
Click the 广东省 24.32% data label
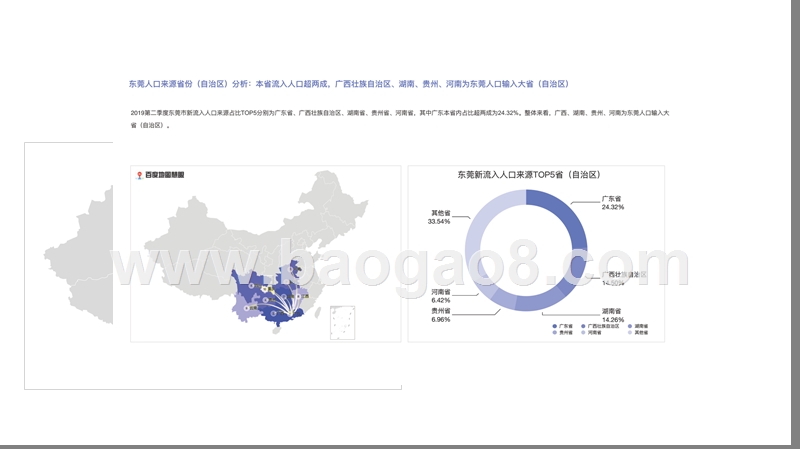pos(612,203)
